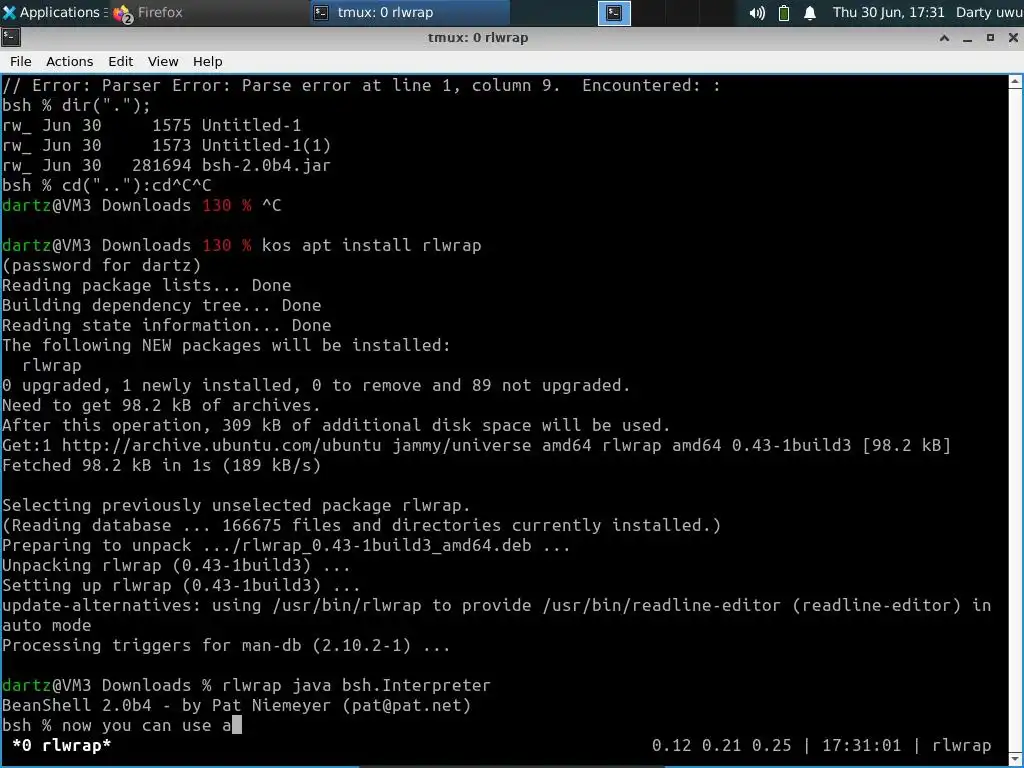The width and height of the screenshot is (1024, 768).
Task: Click the 'Unpacking rlwrap (0.43-1build3)' line
Action: tap(176, 566)
